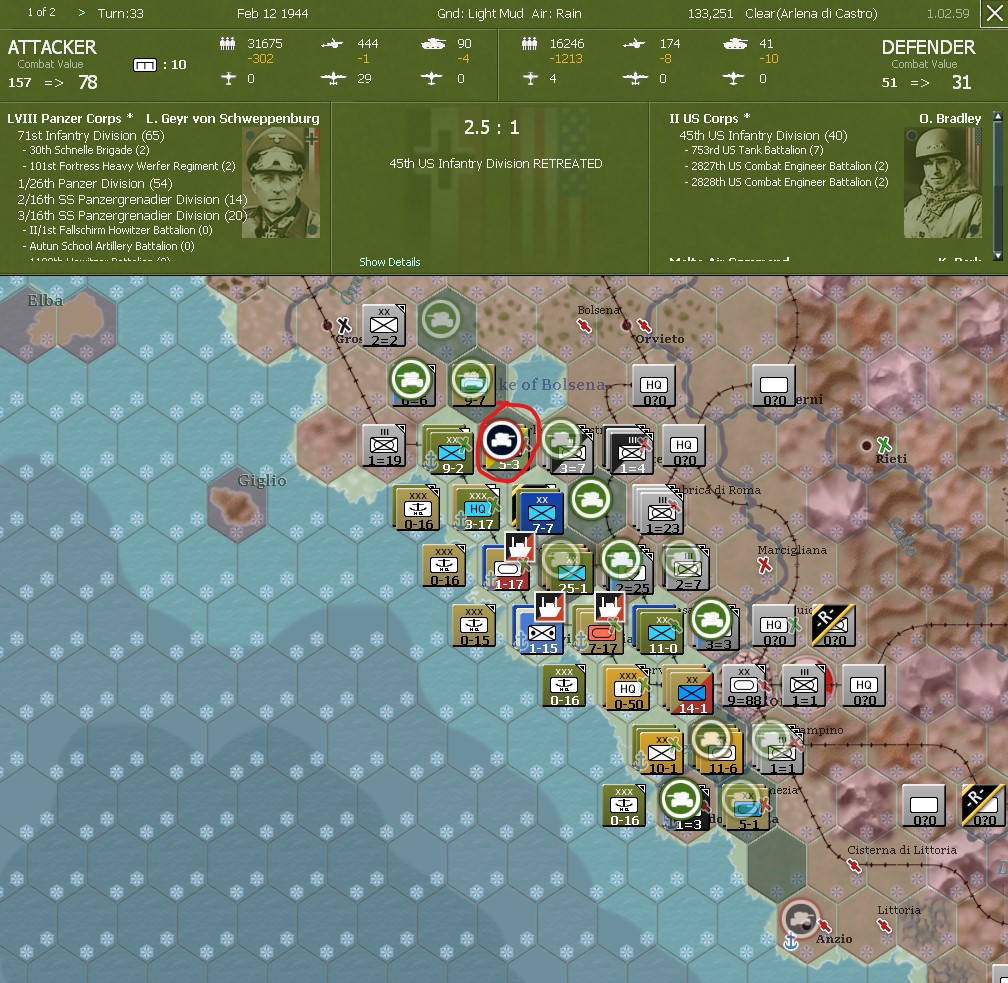This screenshot has height=983, width=1008.
Task: Select the 9-2 unit counter
Action: tap(451, 453)
